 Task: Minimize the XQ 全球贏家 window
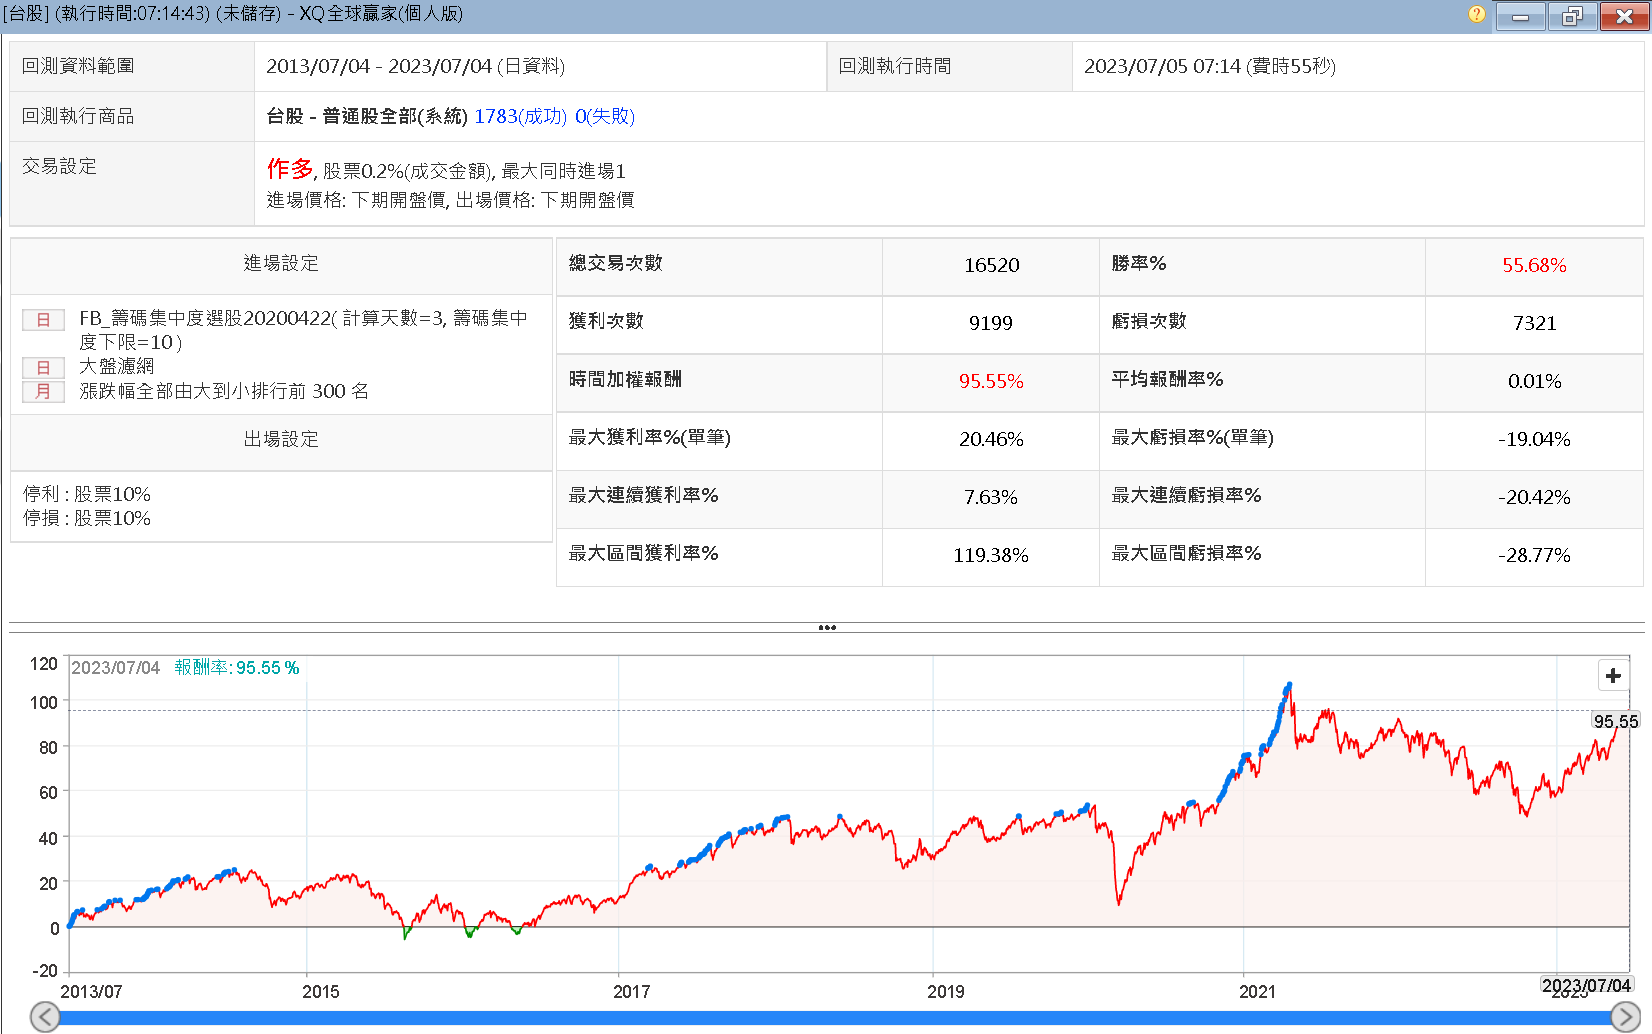(x=1520, y=16)
